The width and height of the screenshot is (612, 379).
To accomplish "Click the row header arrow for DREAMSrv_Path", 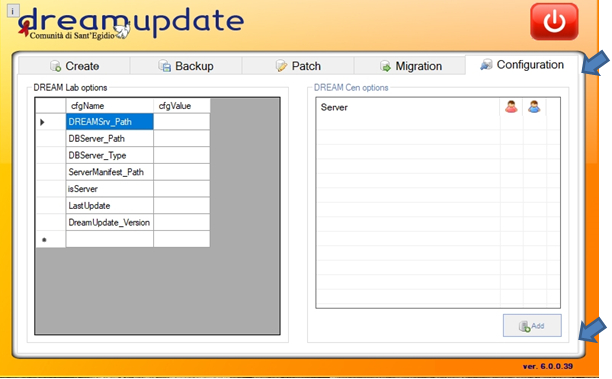I will click(50, 122).
